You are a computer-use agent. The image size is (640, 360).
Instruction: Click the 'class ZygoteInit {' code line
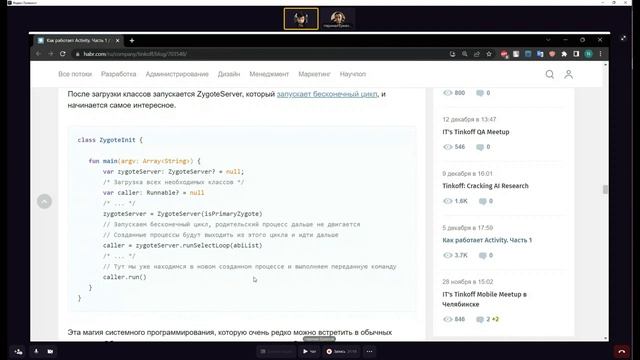[x=110, y=140]
